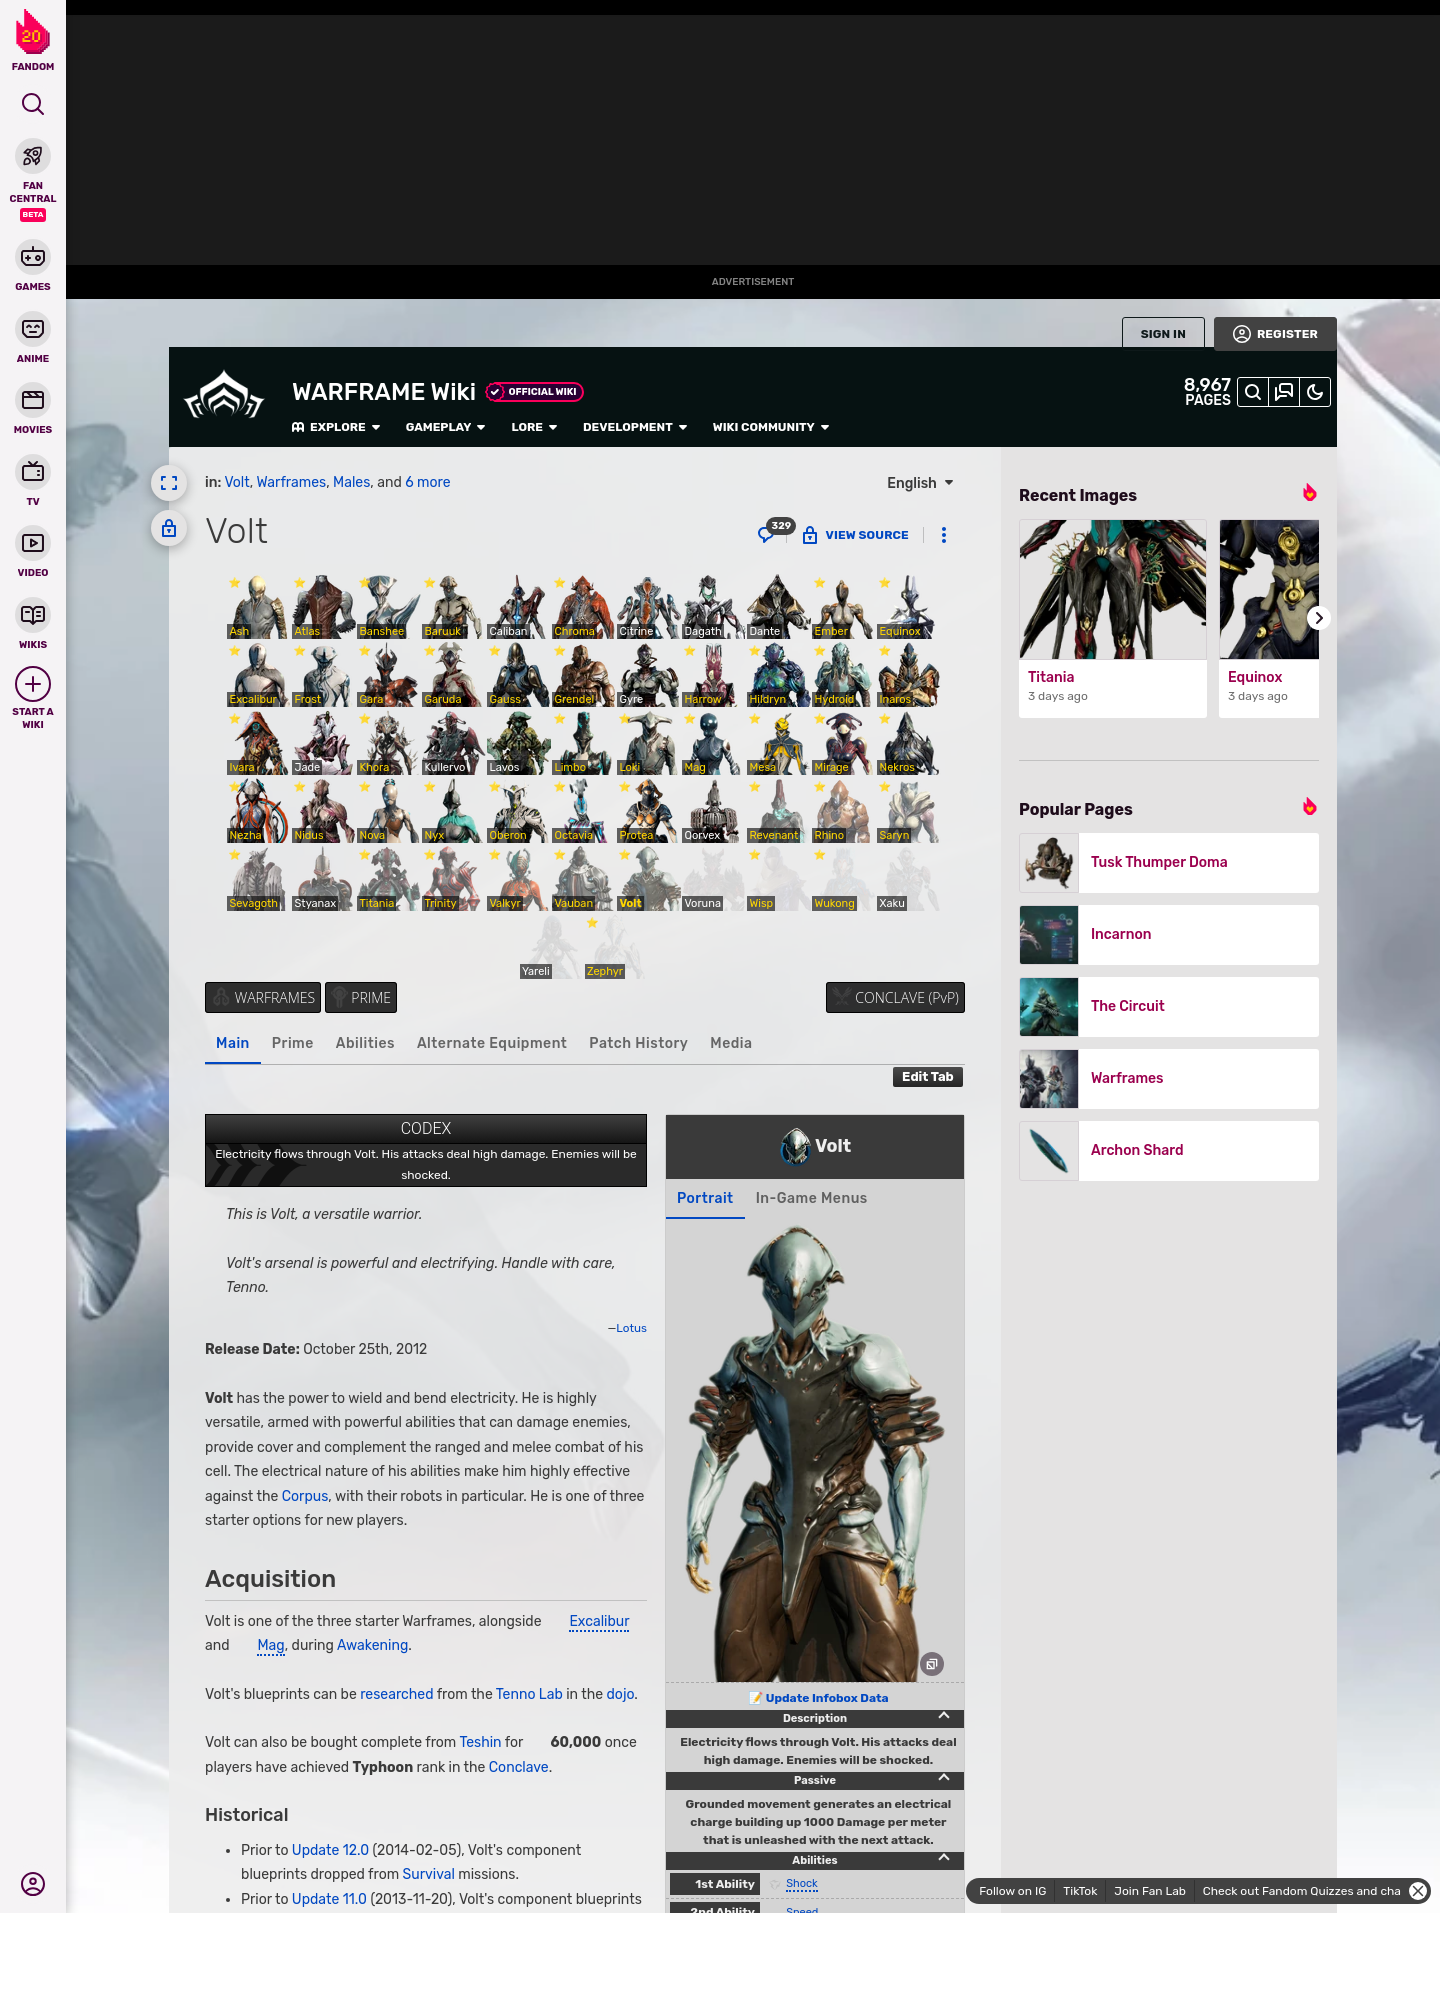Expand the '6 more' categories link

pyautogui.click(x=428, y=482)
